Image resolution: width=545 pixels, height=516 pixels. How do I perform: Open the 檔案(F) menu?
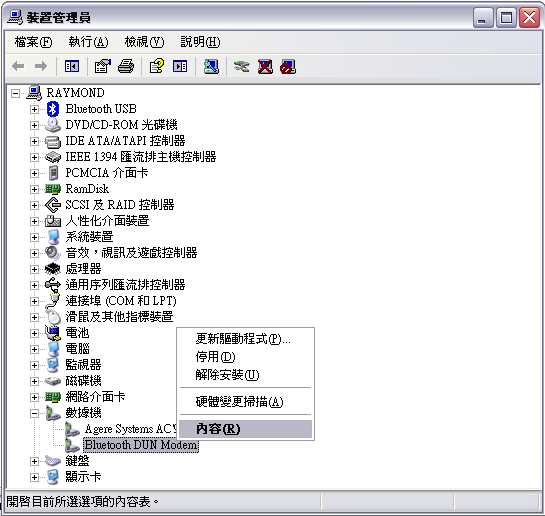pos(33,42)
